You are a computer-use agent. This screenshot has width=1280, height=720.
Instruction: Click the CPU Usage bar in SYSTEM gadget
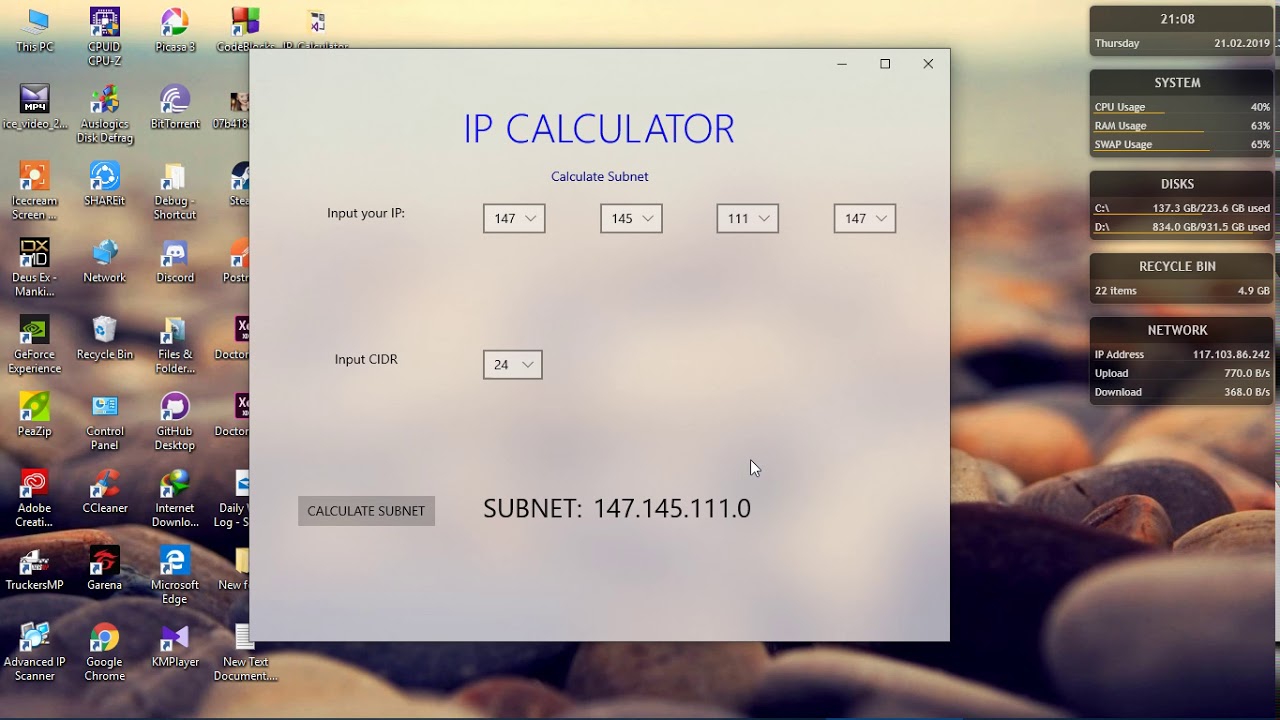[1182, 107]
